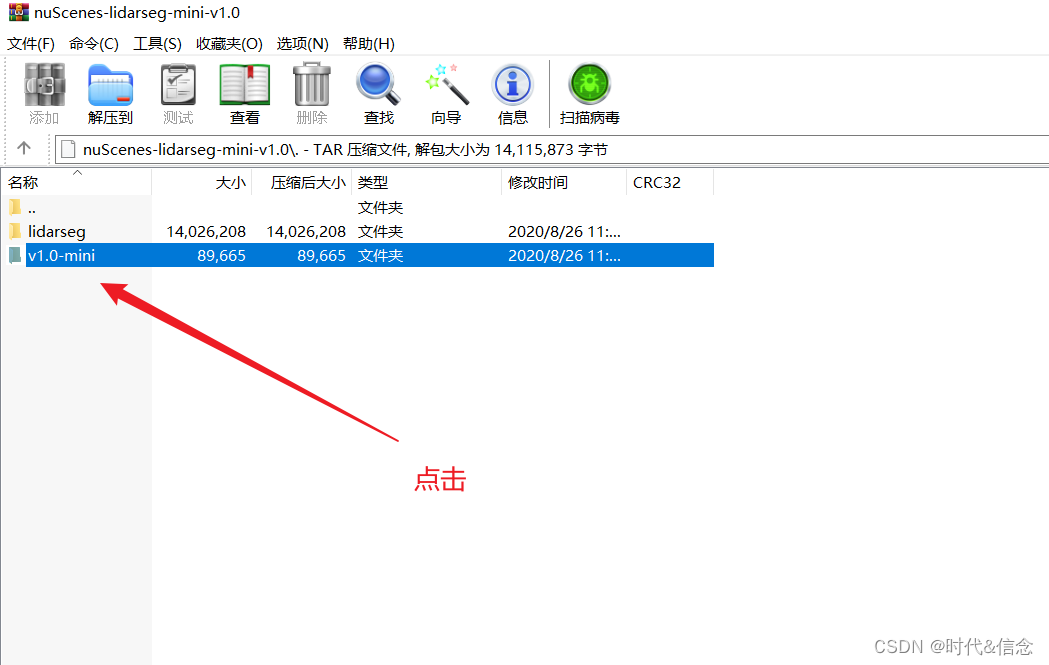The width and height of the screenshot is (1049, 665).
Task: Select the v1.0-mini folder name
Action: click(62, 256)
